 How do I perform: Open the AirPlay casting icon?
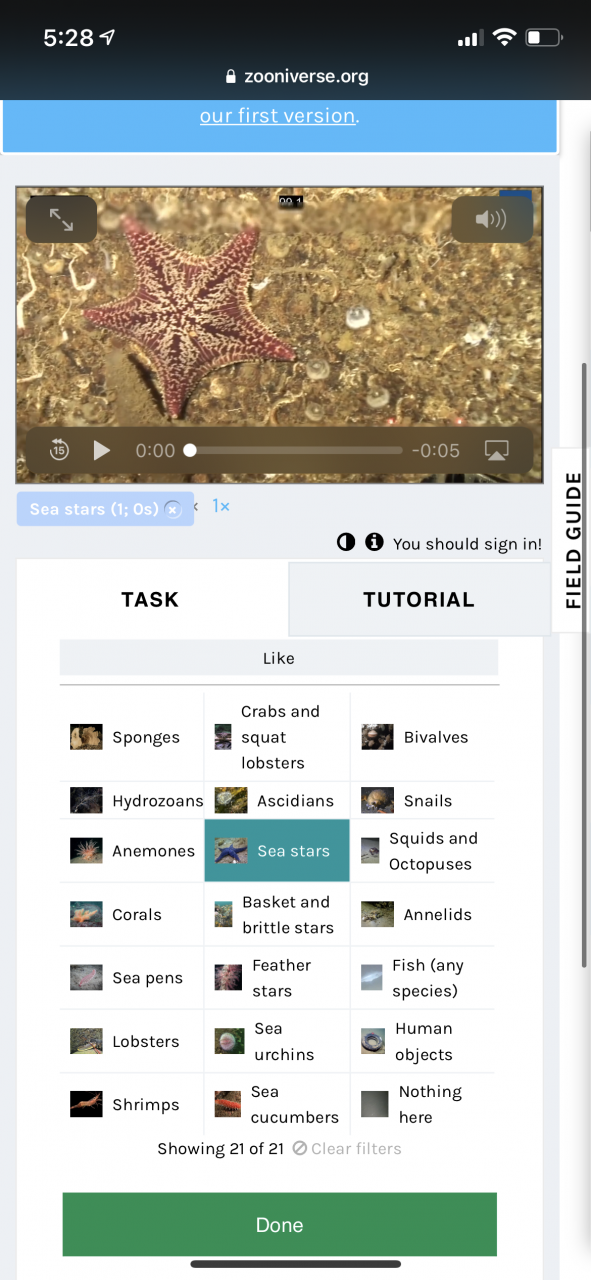(x=496, y=450)
